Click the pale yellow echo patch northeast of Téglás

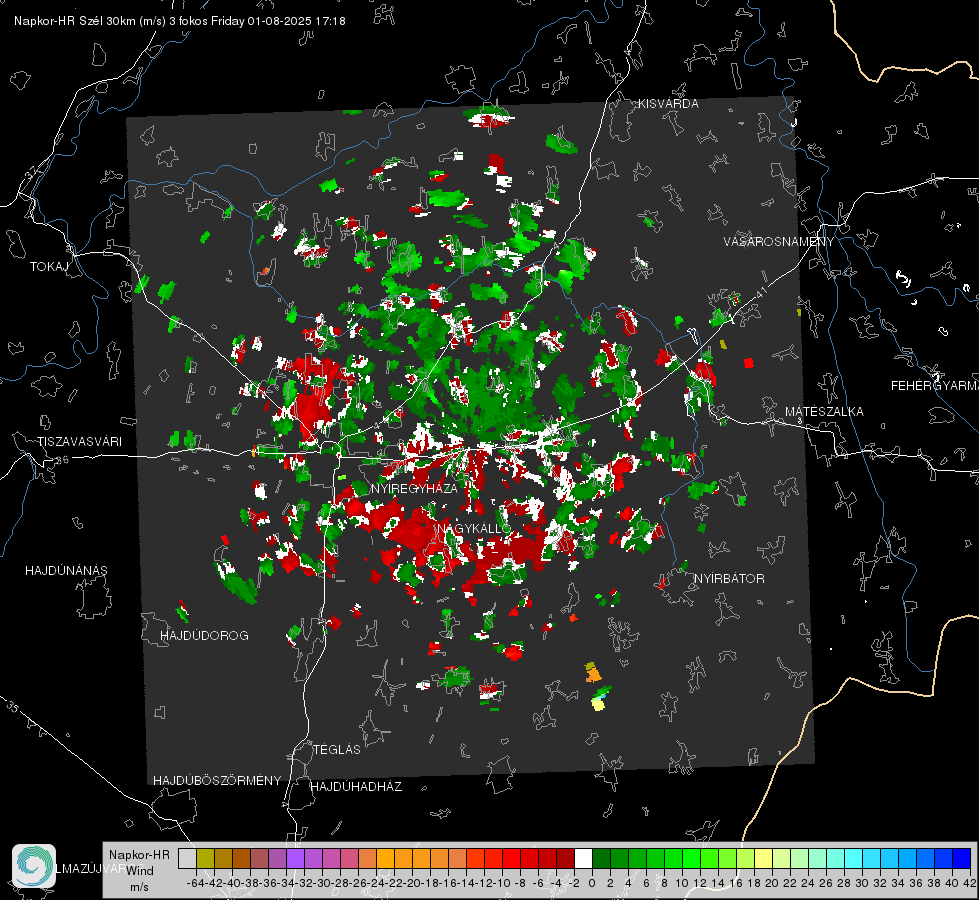(598, 704)
